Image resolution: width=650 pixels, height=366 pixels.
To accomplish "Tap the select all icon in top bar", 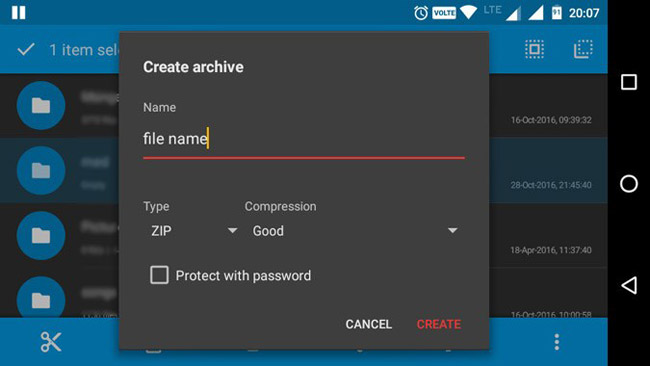I will [534, 49].
